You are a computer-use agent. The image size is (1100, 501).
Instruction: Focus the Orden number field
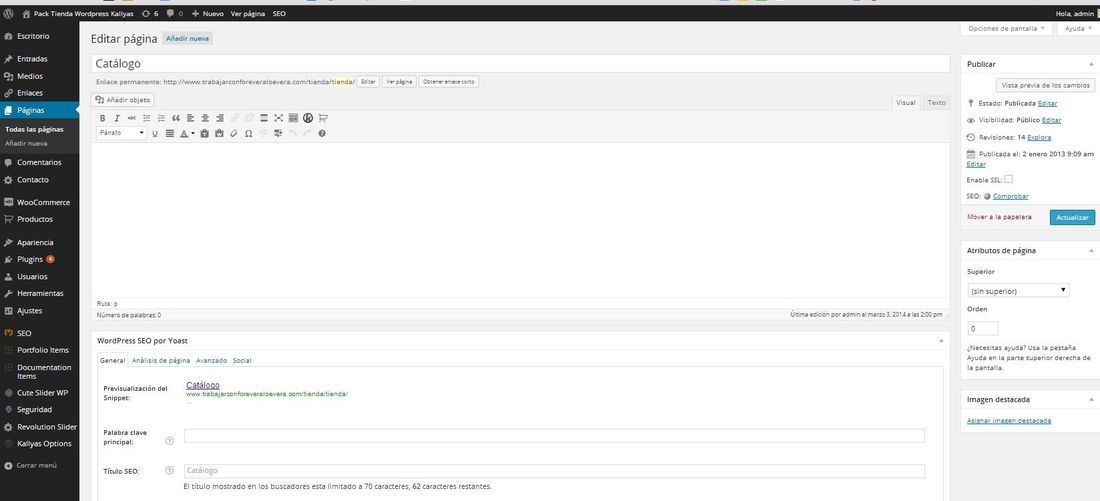pos(982,328)
